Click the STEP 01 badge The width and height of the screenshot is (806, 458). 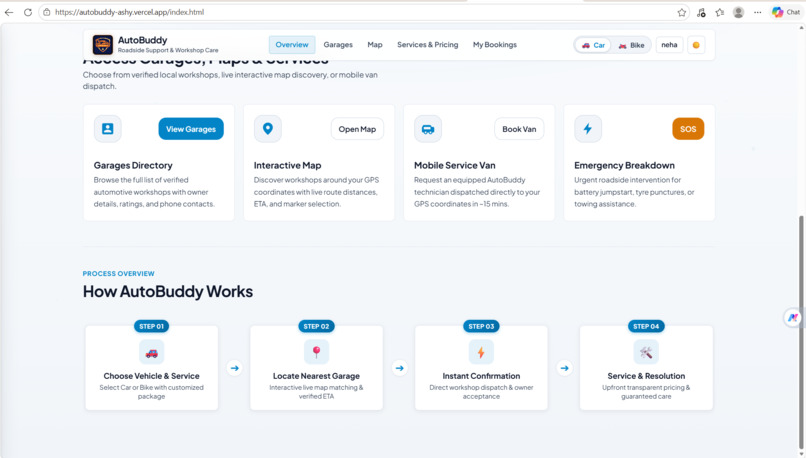coord(152,326)
